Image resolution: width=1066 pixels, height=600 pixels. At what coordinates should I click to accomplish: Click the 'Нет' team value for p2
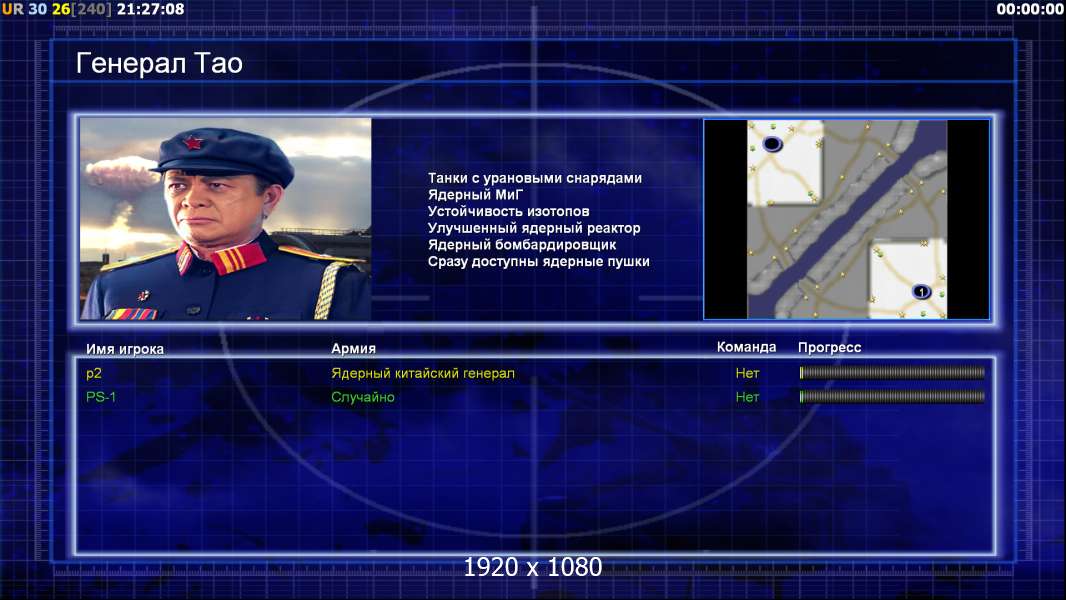click(x=747, y=373)
